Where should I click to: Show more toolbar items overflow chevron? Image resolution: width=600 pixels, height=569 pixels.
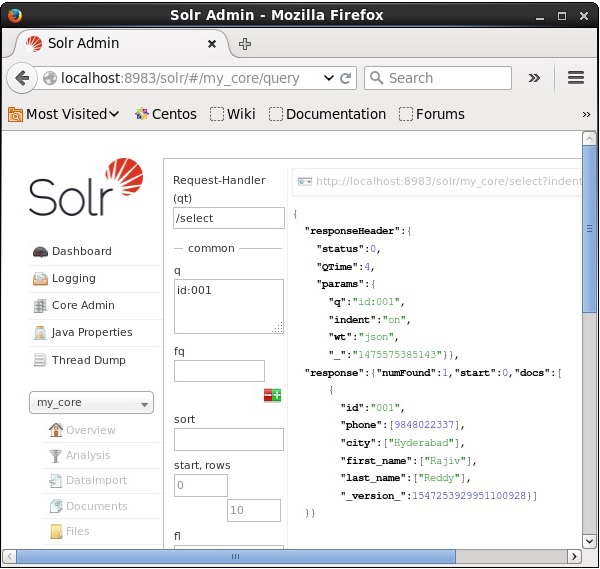534,78
